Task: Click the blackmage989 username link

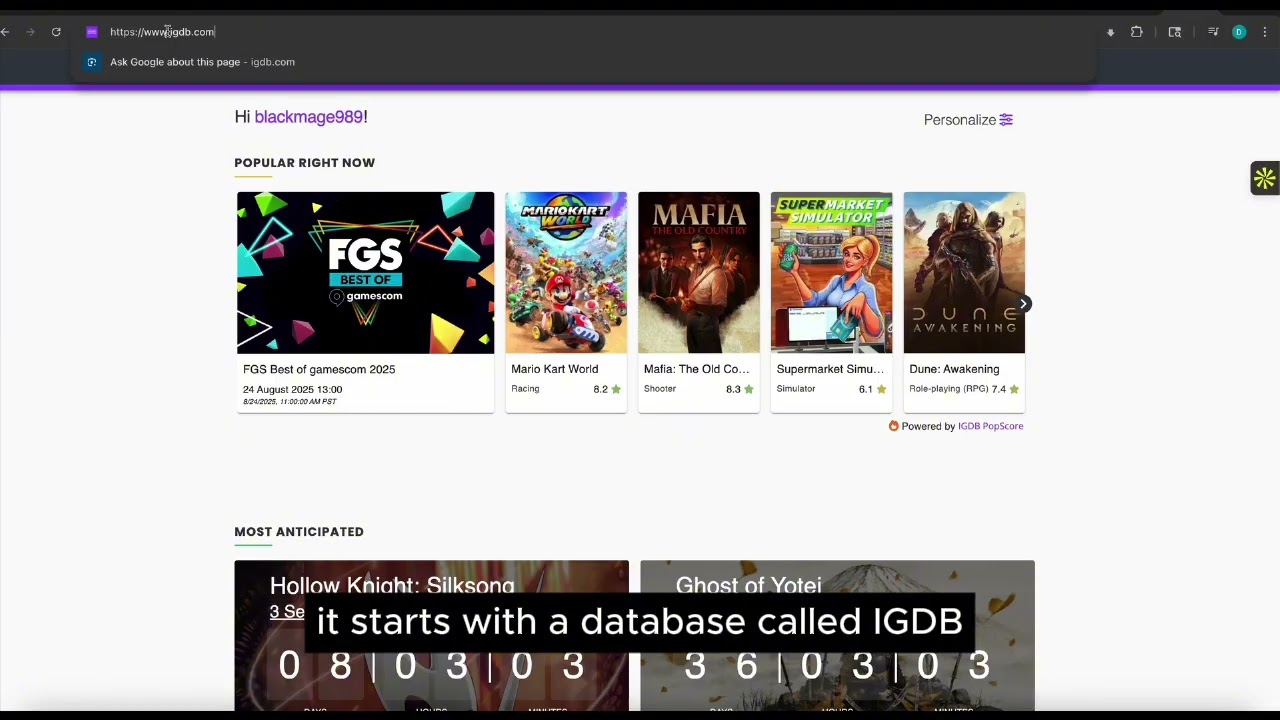Action: point(308,117)
